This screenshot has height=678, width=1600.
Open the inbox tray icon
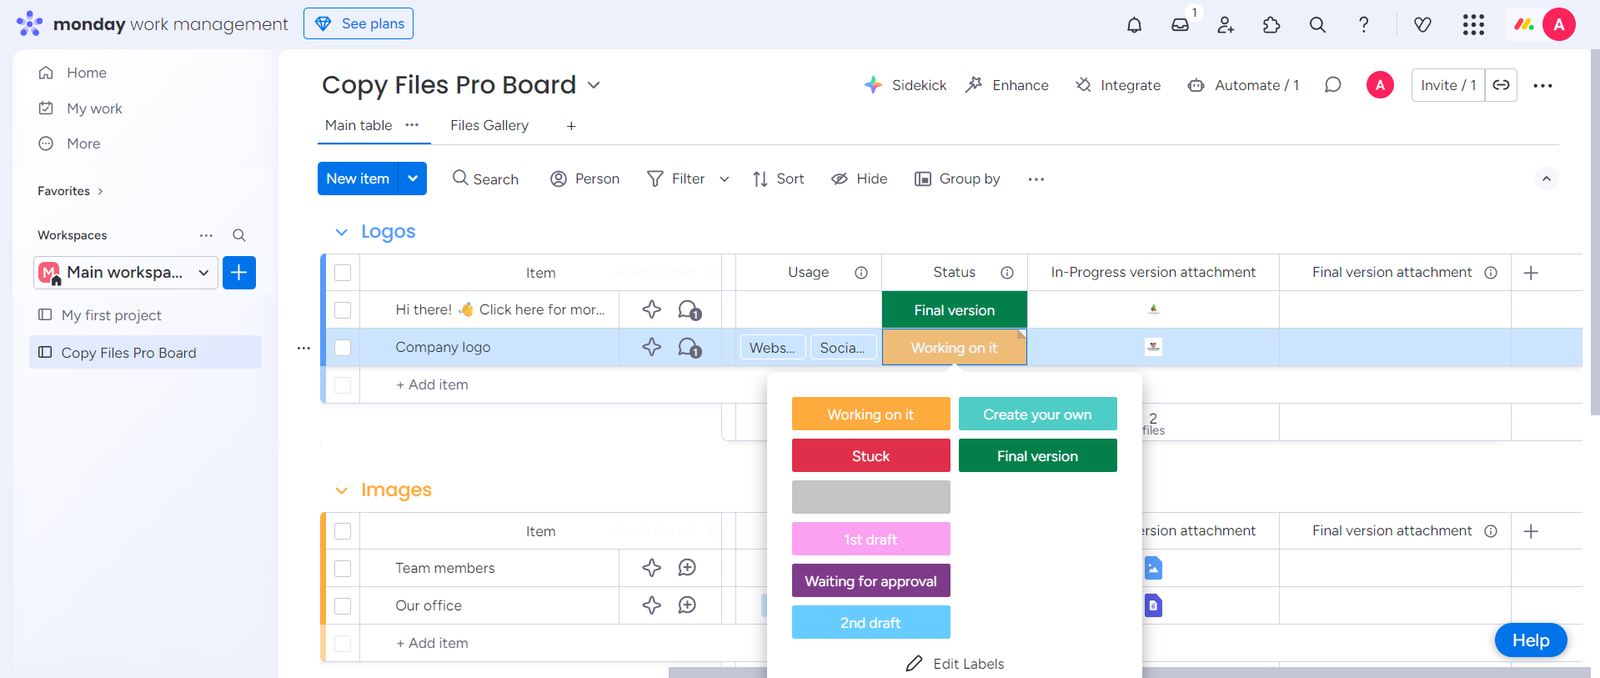click(1180, 25)
